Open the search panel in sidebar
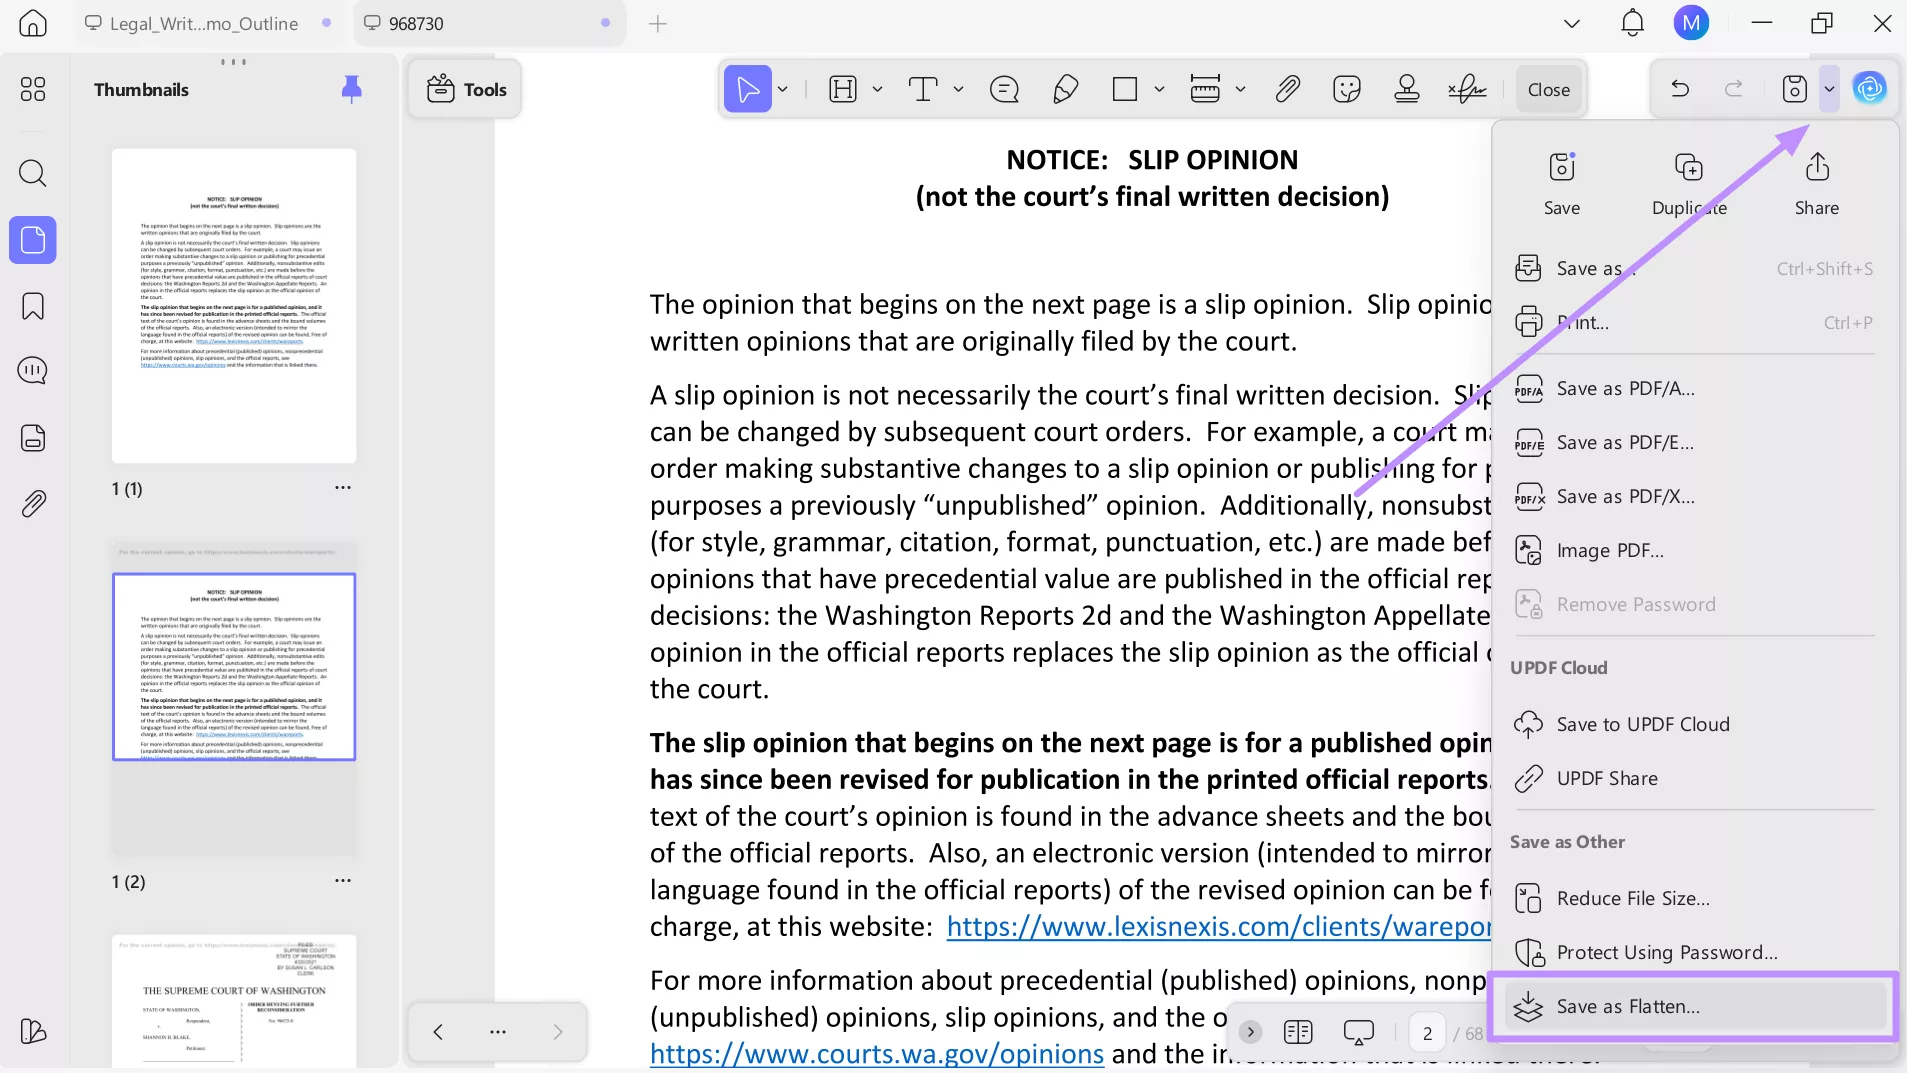The width and height of the screenshot is (1907, 1073). point(33,173)
